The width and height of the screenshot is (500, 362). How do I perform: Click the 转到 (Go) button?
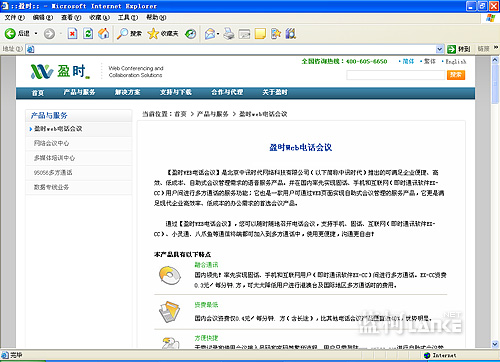point(459,49)
